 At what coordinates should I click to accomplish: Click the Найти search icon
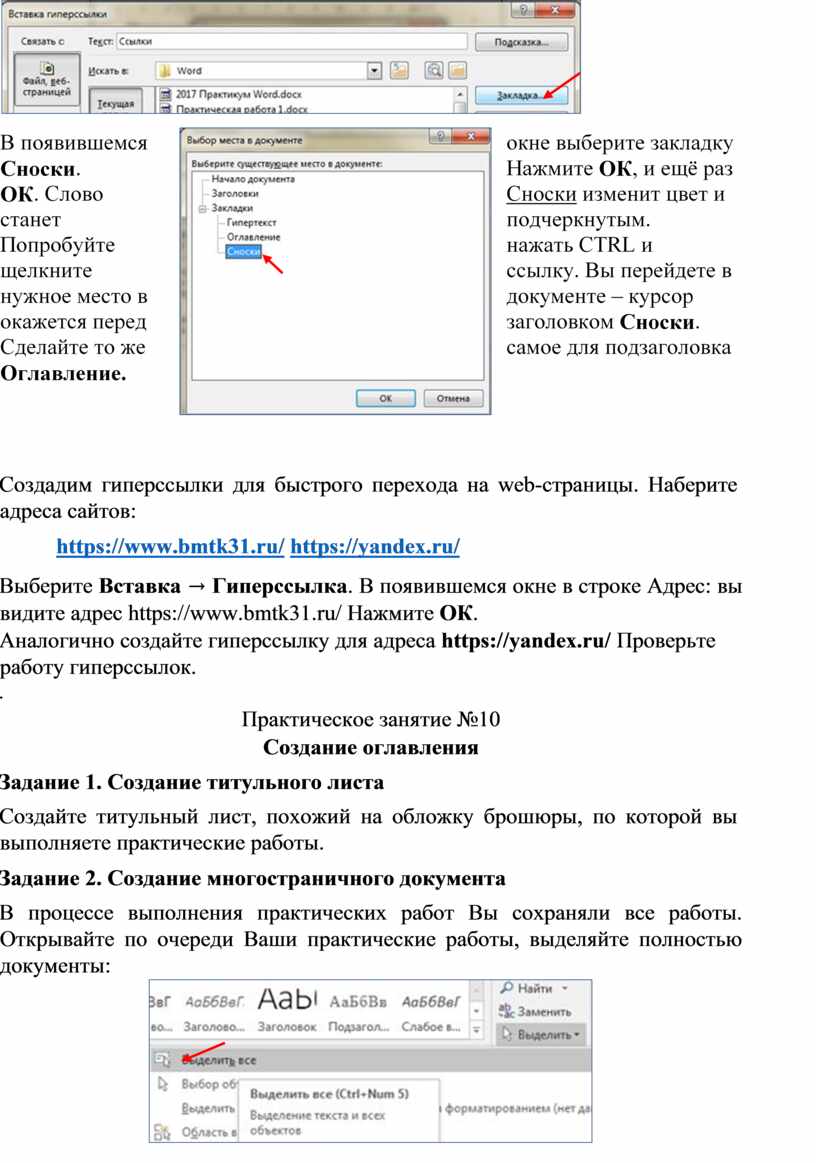pyautogui.click(x=507, y=988)
